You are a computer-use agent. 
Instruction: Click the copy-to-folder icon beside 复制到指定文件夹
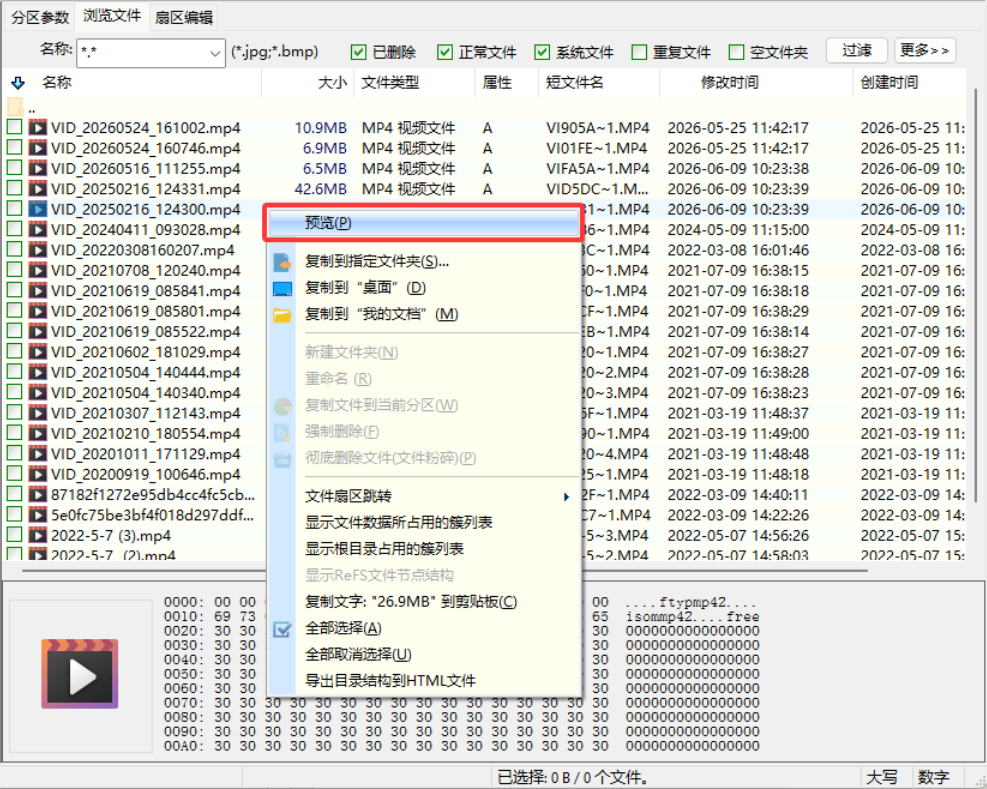[282, 261]
